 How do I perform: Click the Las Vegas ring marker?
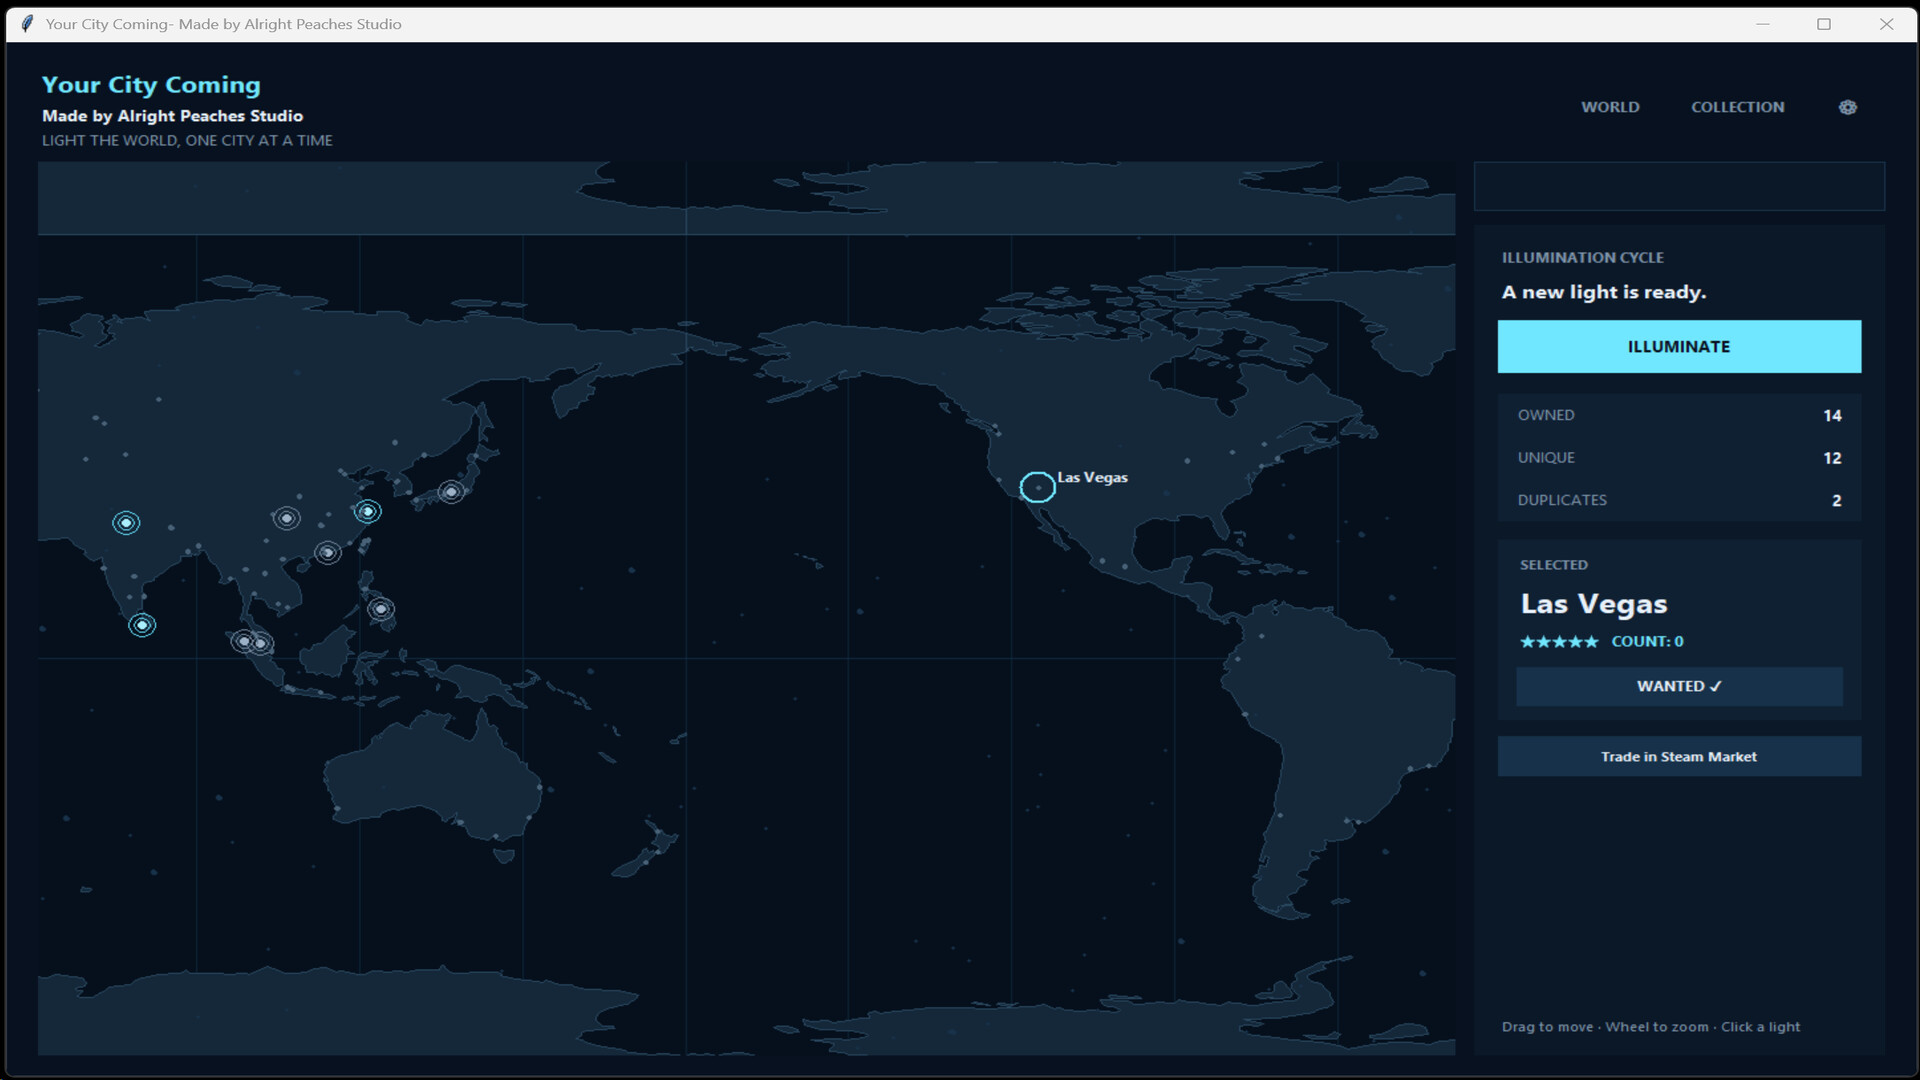coord(1037,487)
